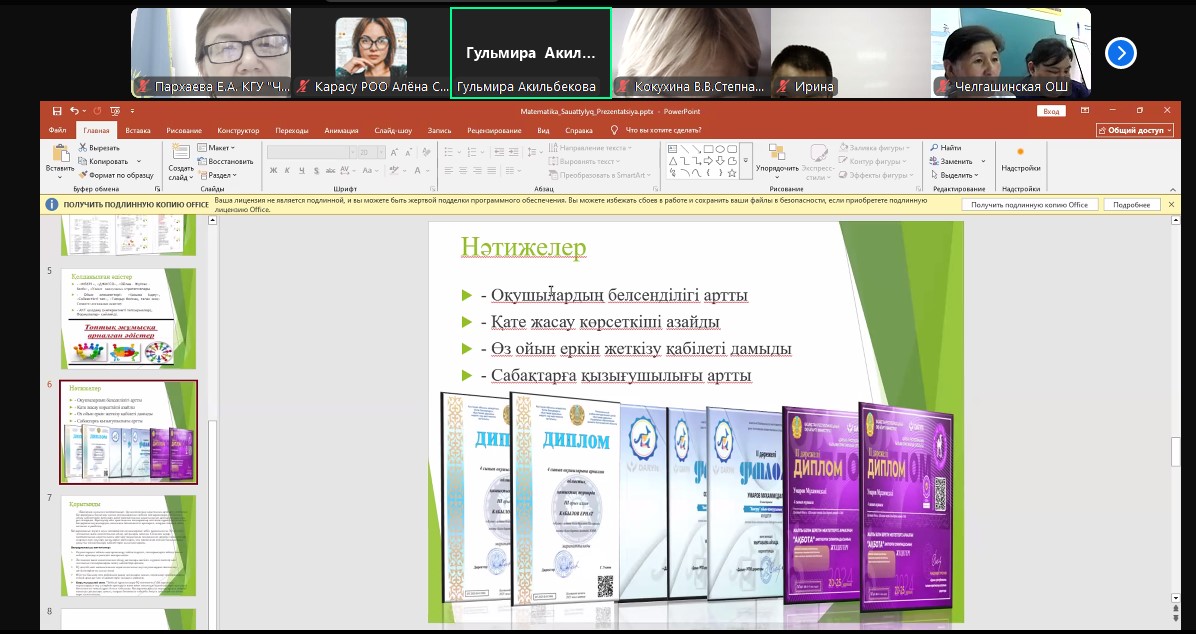This screenshot has height=634, width=1196.
Task: Reset slide with Восстановить icon
Action: pos(202,161)
